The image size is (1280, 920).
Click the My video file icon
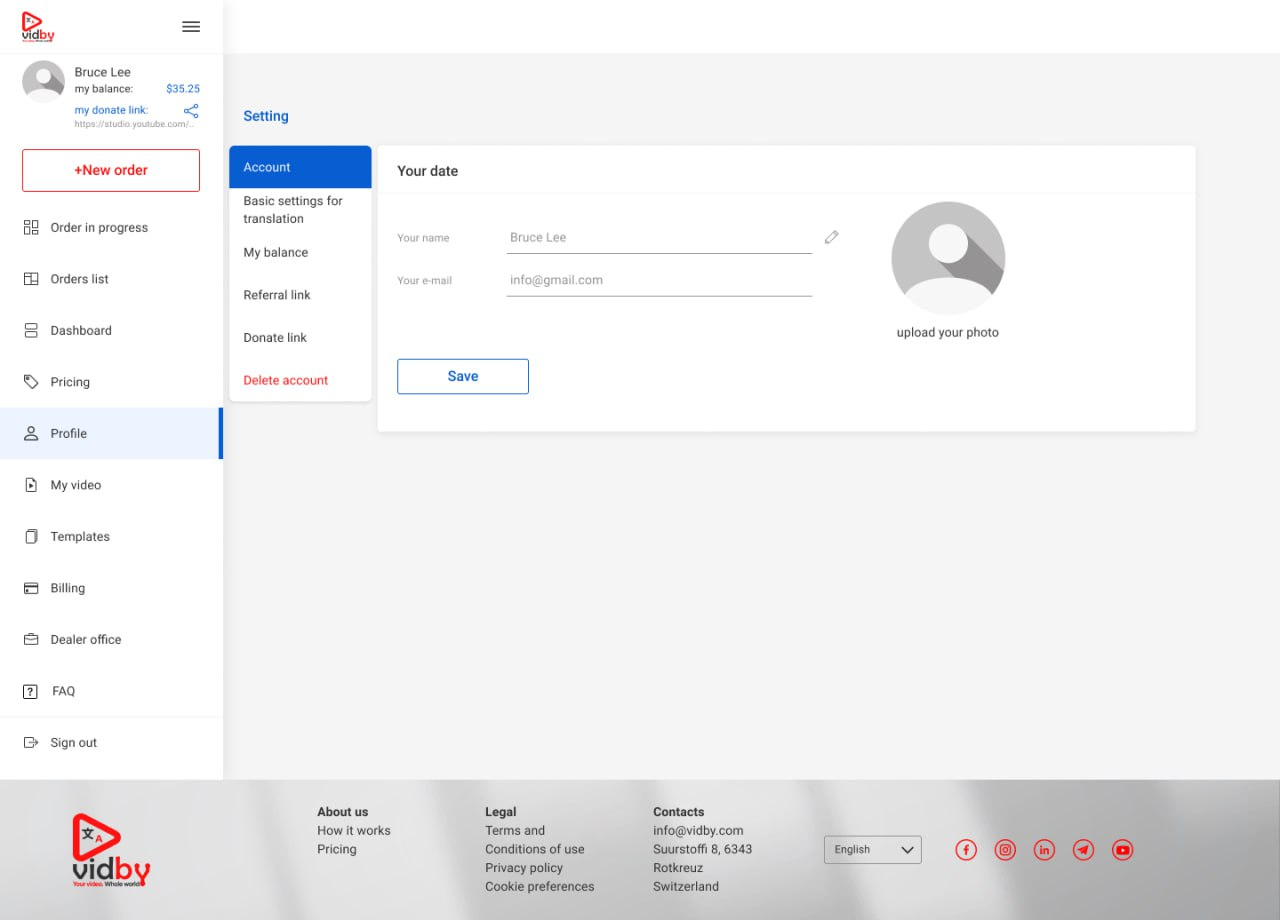pyautogui.click(x=31, y=485)
